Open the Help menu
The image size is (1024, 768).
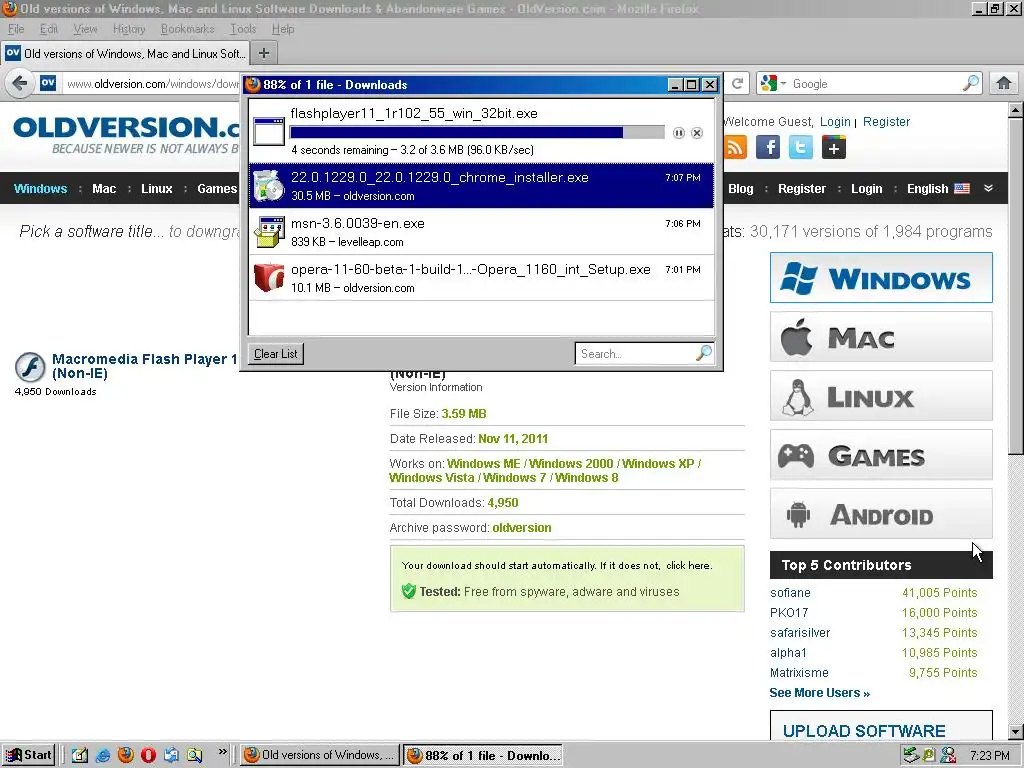[x=283, y=29]
